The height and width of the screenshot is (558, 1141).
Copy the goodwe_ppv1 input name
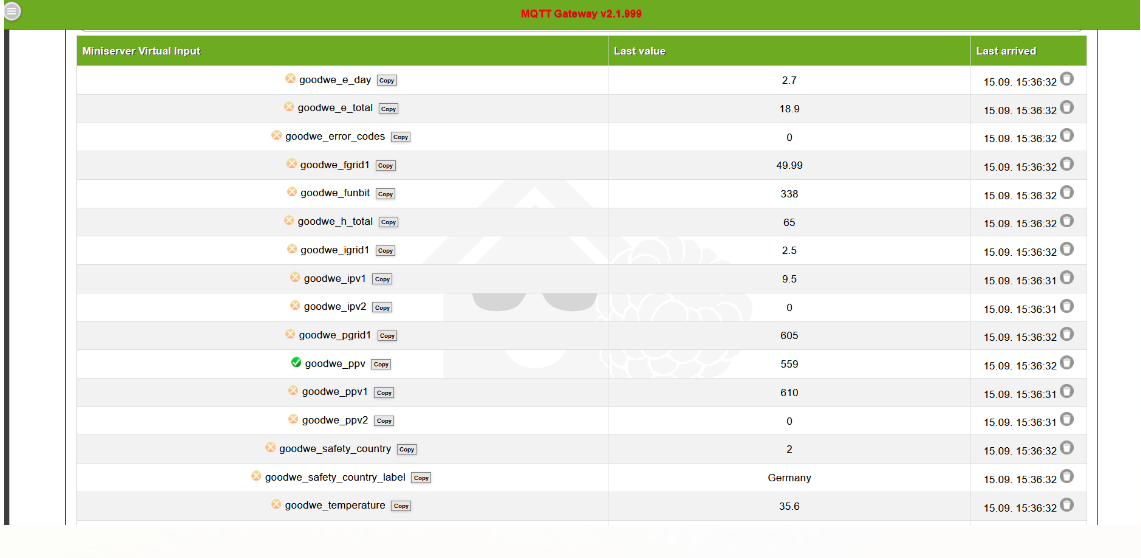coord(384,393)
